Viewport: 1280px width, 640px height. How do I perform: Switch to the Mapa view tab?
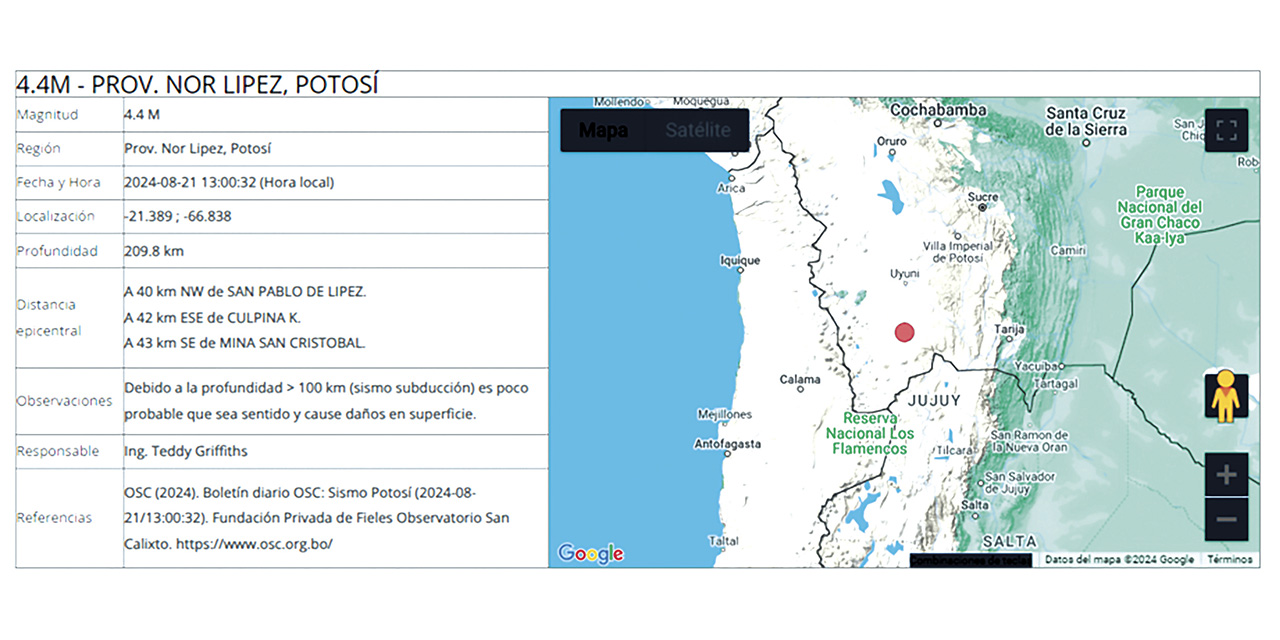[604, 131]
